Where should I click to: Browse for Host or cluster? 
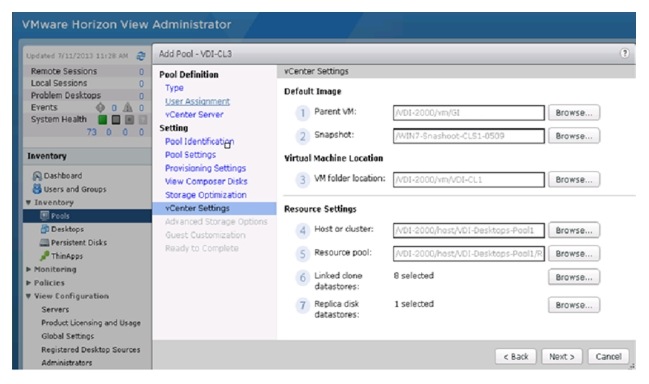[574, 230]
